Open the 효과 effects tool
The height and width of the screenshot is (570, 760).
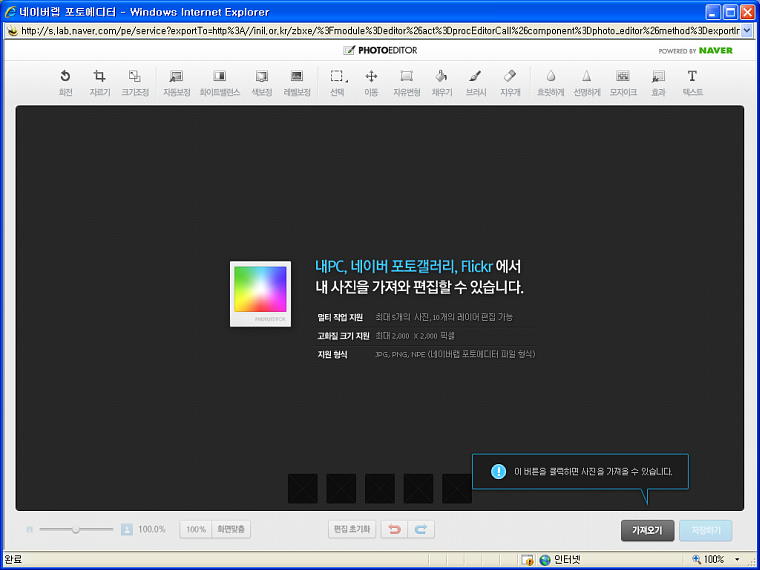tap(658, 82)
